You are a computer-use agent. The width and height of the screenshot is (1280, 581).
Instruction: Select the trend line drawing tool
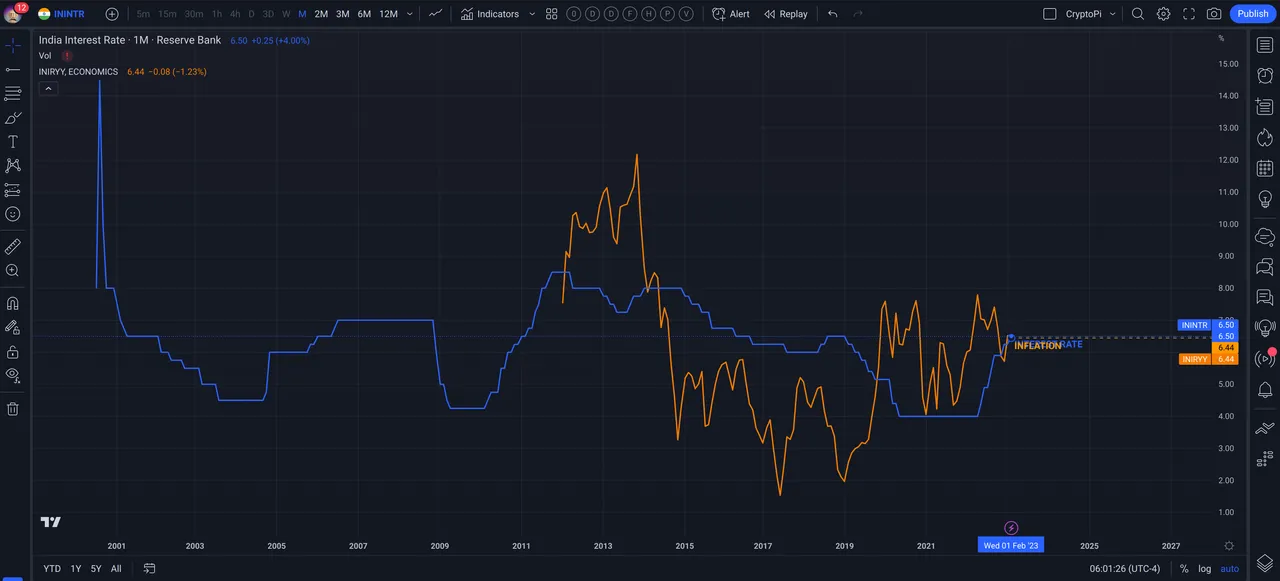pyautogui.click(x=13, y=70)
